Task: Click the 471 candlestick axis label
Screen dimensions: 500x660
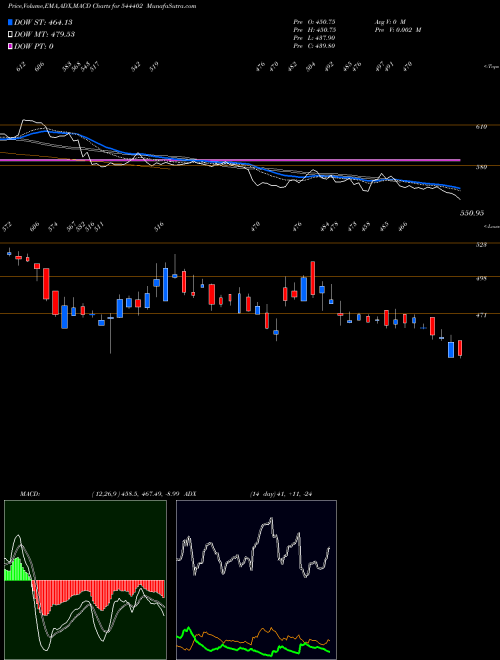Action: [x=482, y=315]
